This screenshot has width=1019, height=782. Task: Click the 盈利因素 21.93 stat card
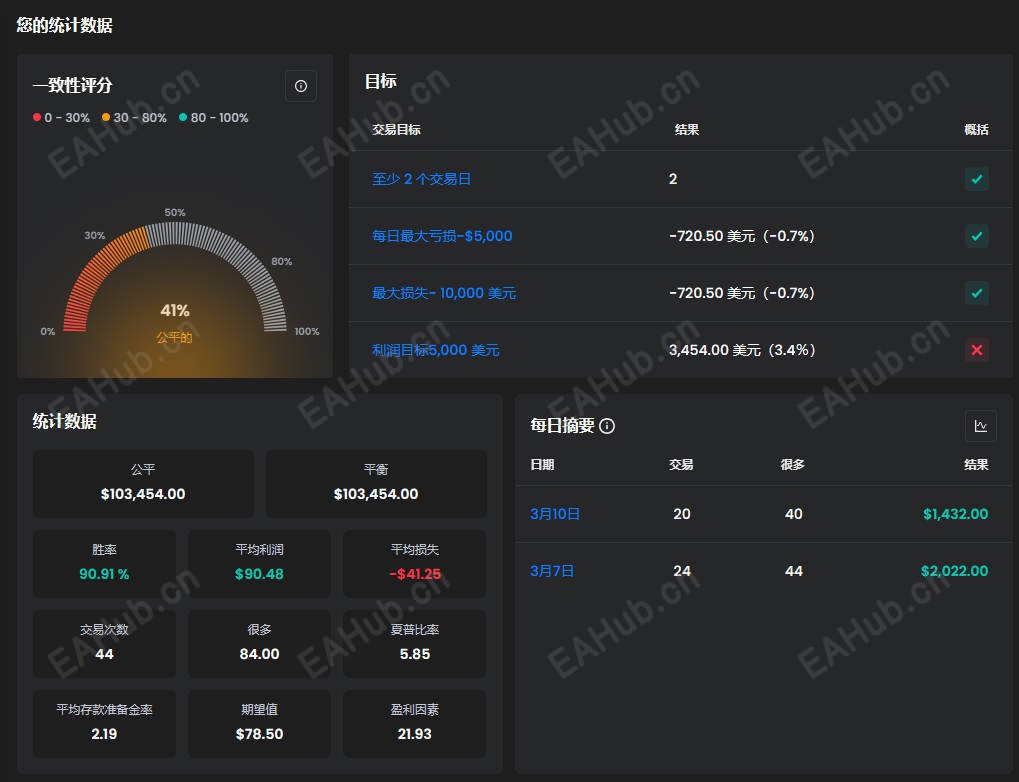click(x=415, y=723)
